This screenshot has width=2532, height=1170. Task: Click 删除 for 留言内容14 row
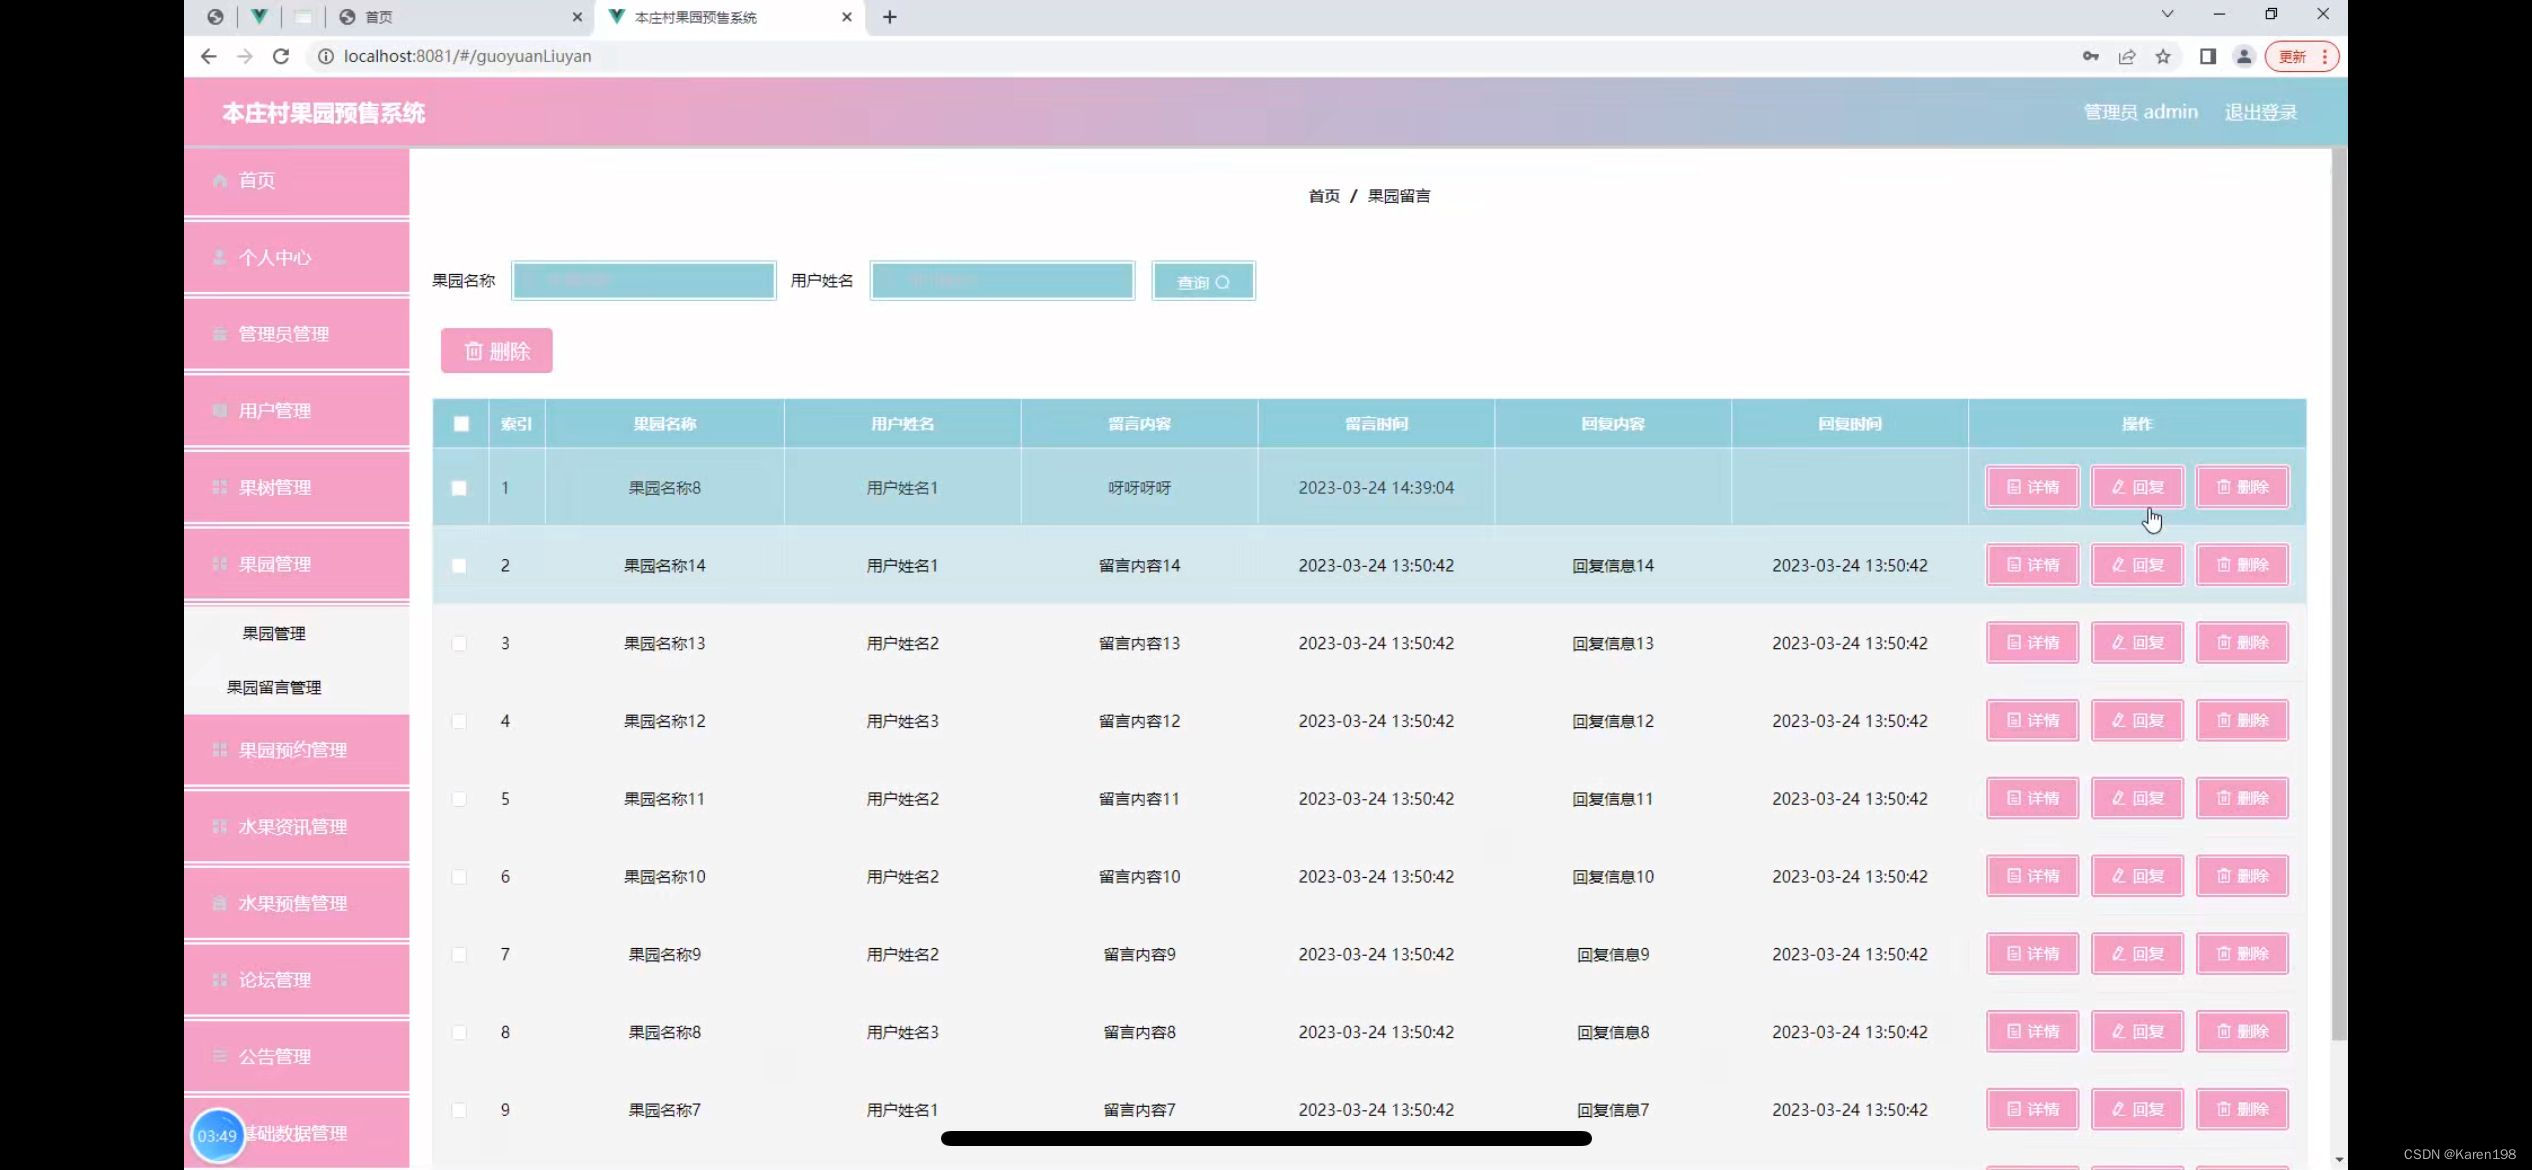click(2242, 565)
